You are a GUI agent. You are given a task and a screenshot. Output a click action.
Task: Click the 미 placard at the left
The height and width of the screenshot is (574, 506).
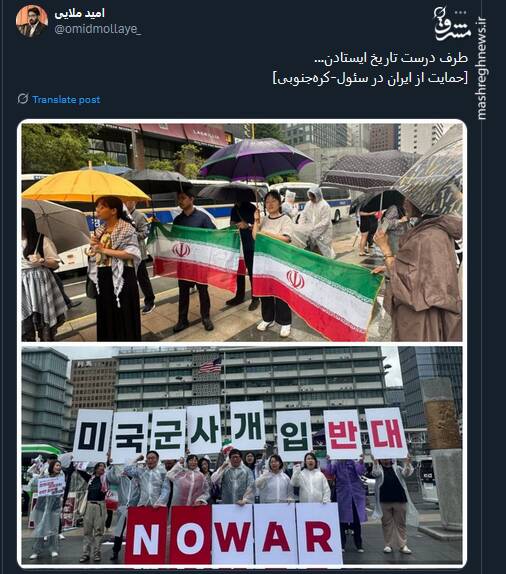click(x=93, y=435)
